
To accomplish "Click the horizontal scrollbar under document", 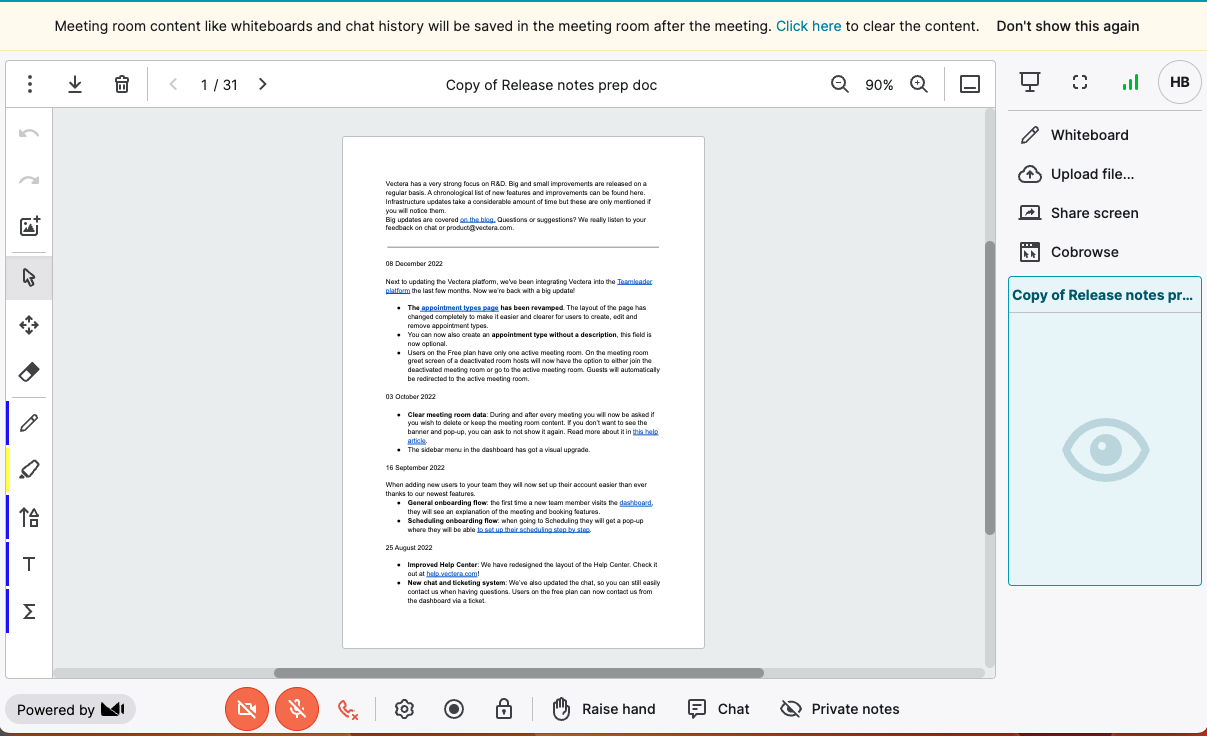I will coord(518,673).
